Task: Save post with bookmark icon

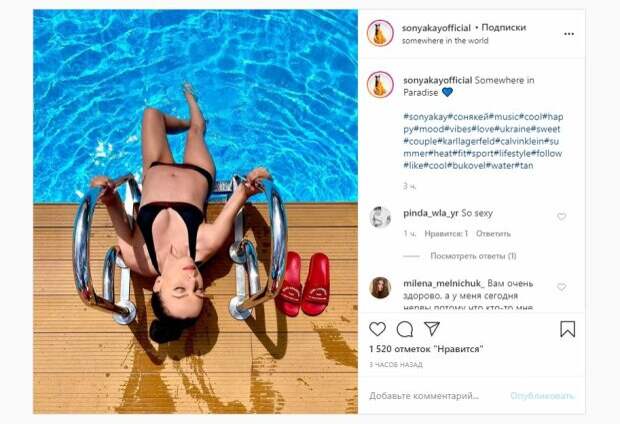Action: coord(567,329)
